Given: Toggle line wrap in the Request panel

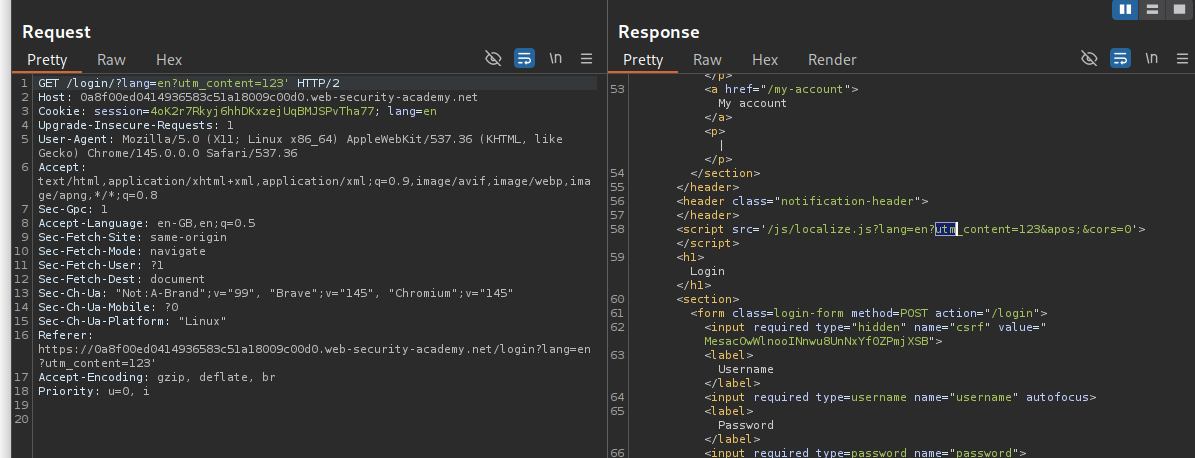Looking at the screenshot, I should [x=524, y=59].
